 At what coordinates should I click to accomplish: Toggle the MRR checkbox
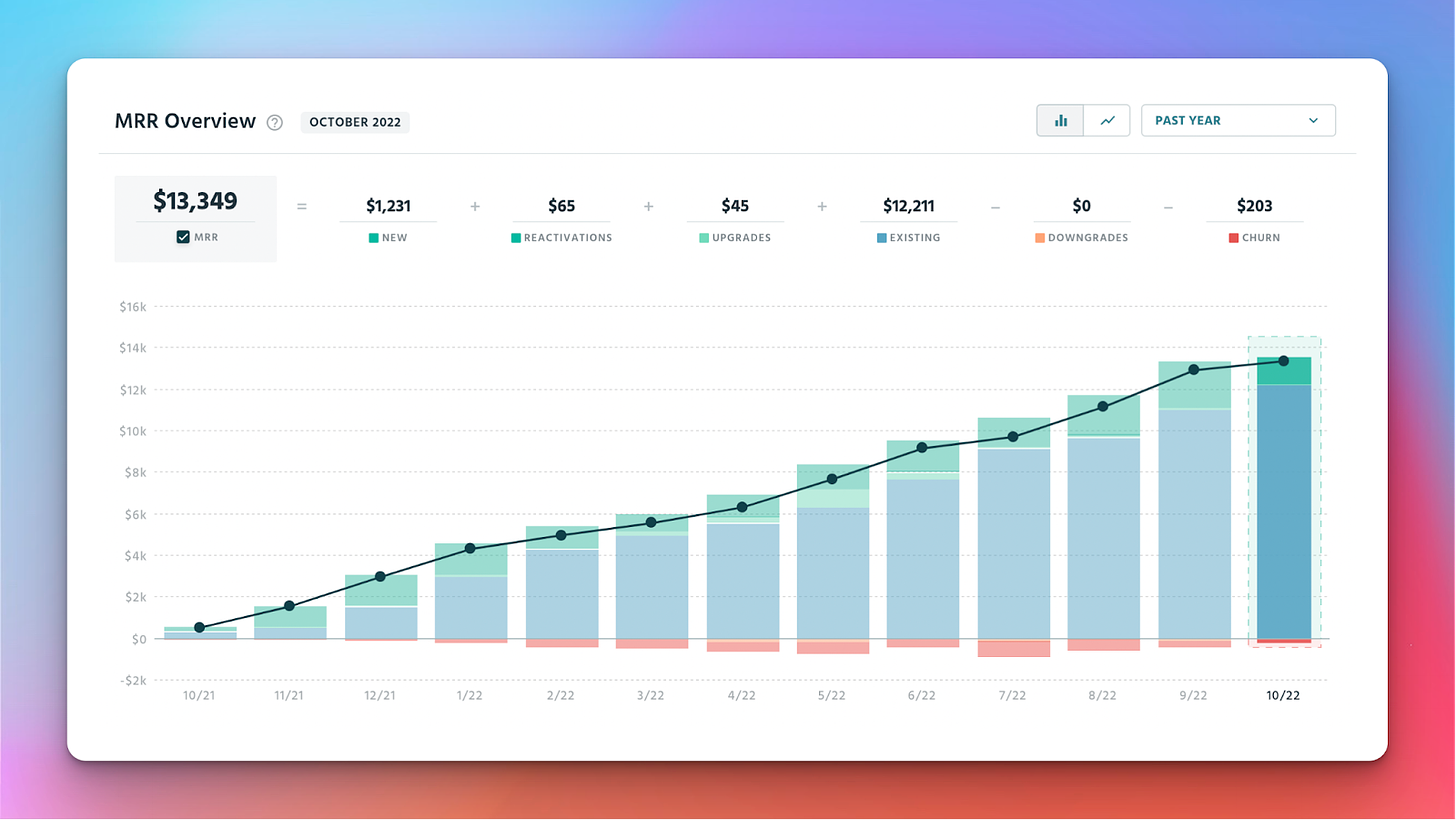coord(183,237)
